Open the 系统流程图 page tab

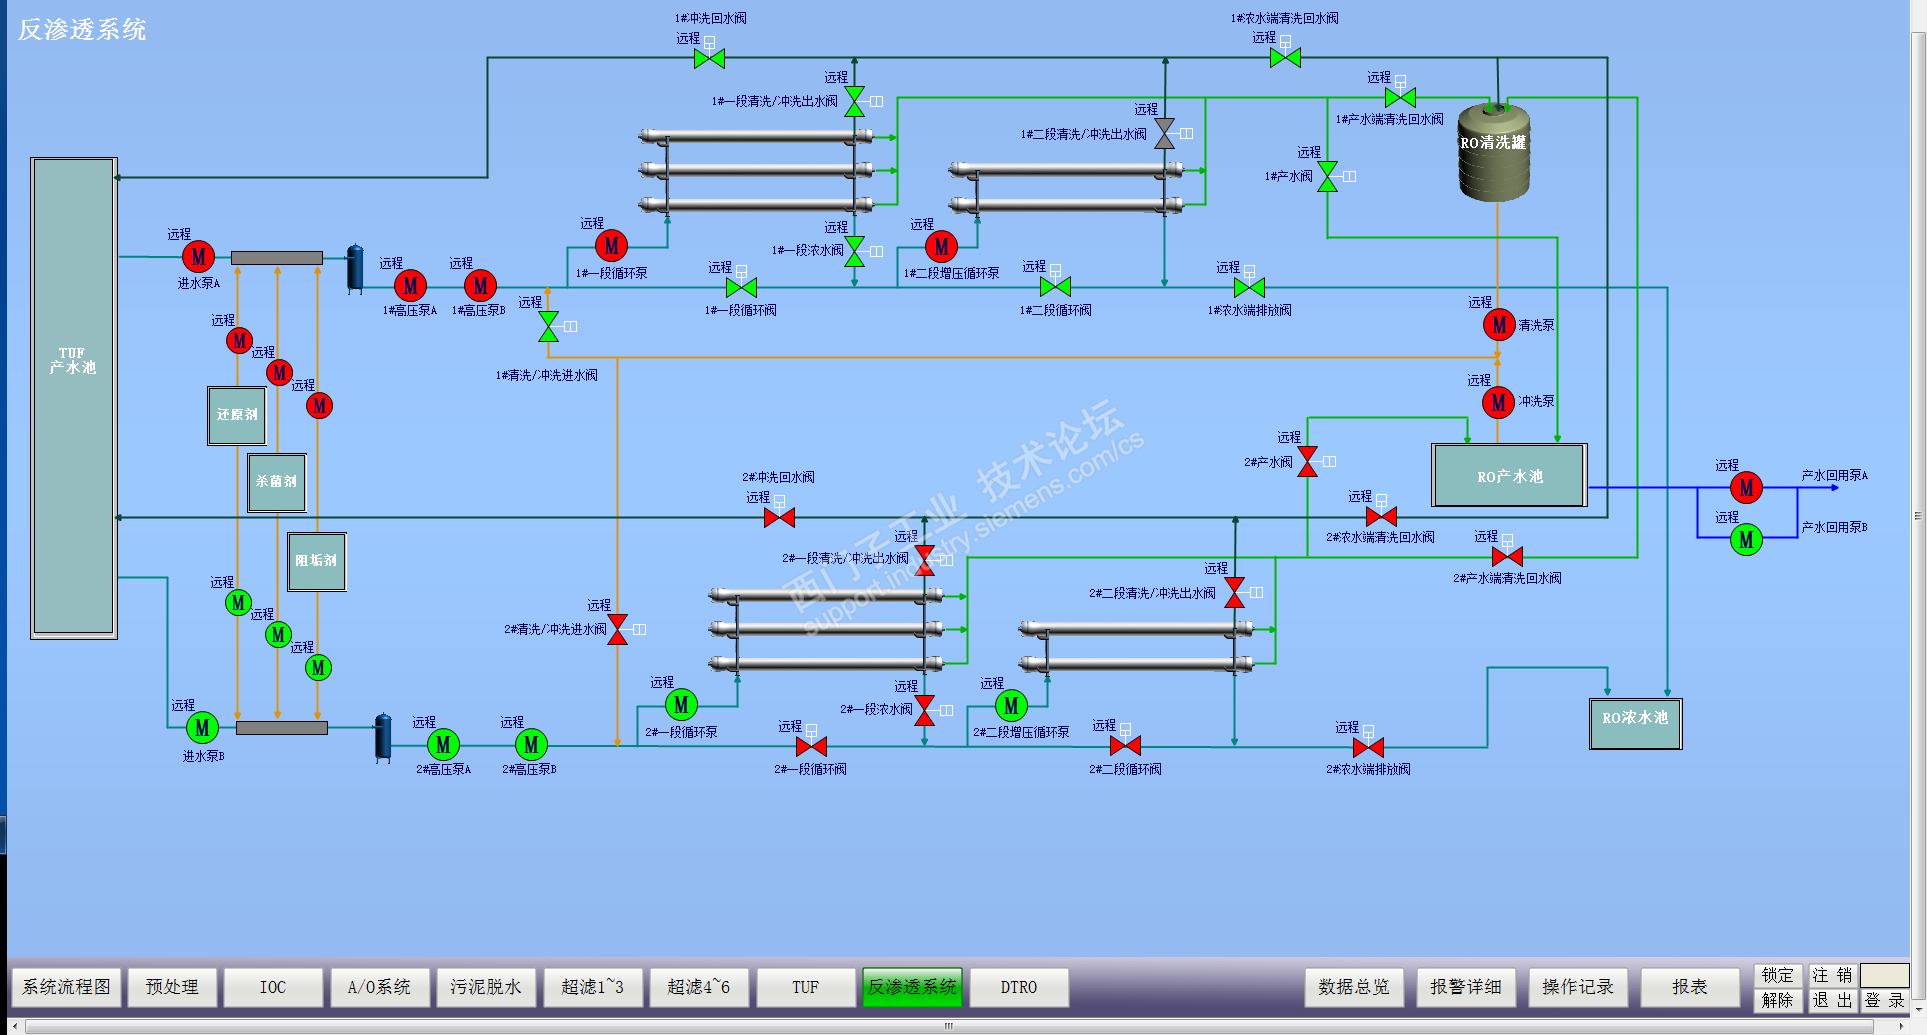(67, 987)
